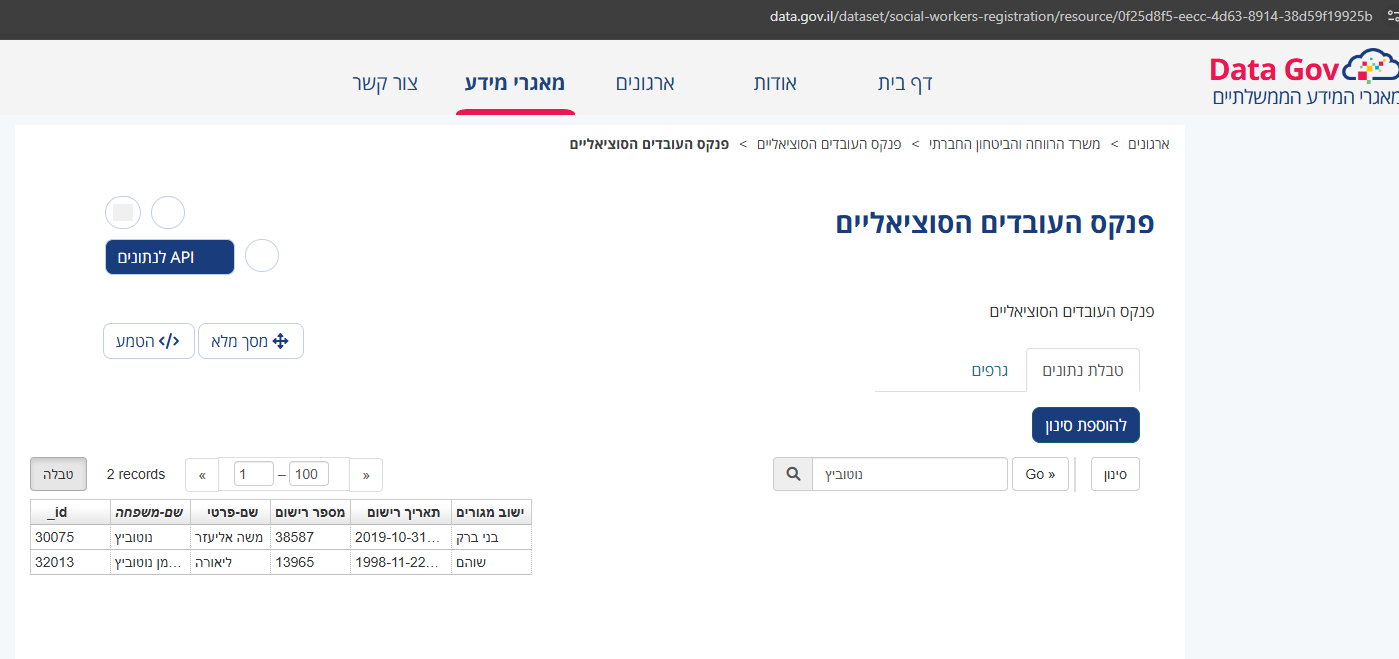Open the embed code button with the </> icon
1399x659 pixels.
tap(149, 341)
